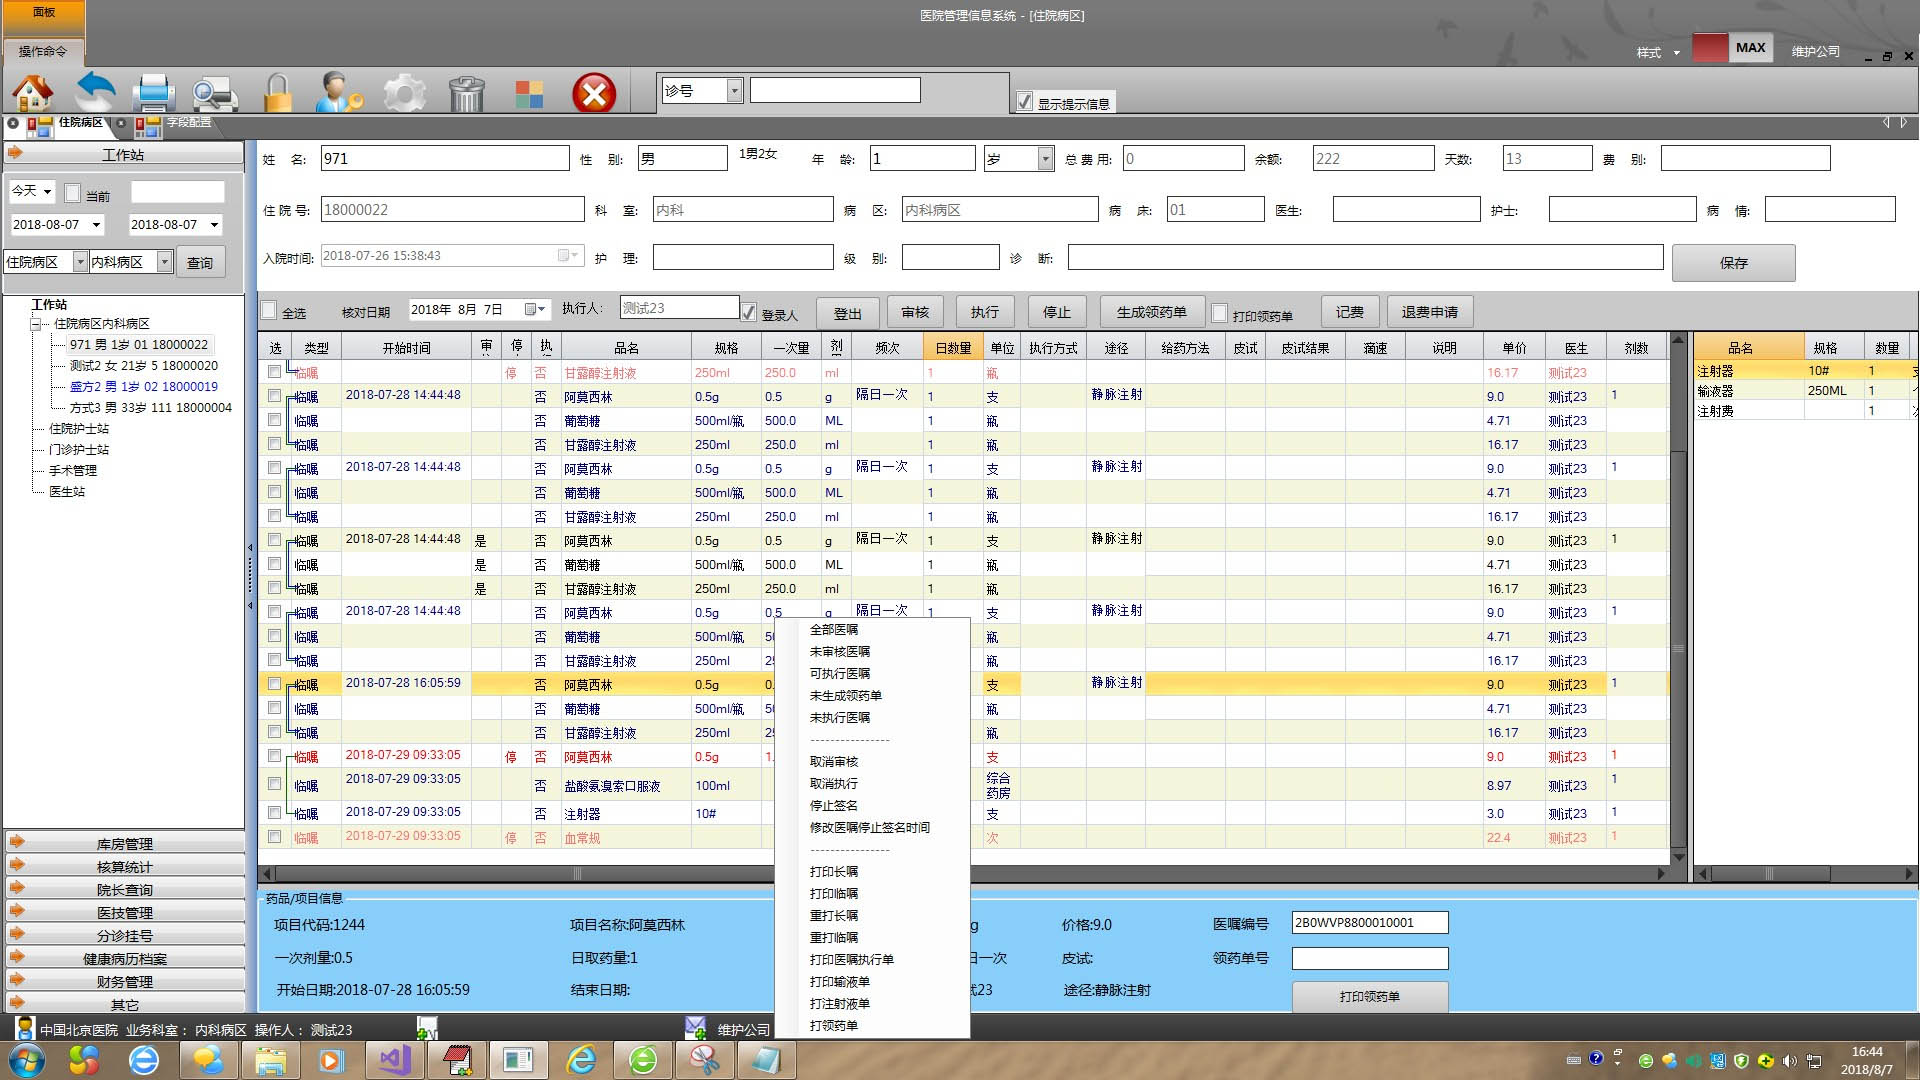The width and height of the screenshot is (1920, 1080).
Task: Check the highlighted 16:05:59 阿莫西林 row checkbox
Action: 274,684
